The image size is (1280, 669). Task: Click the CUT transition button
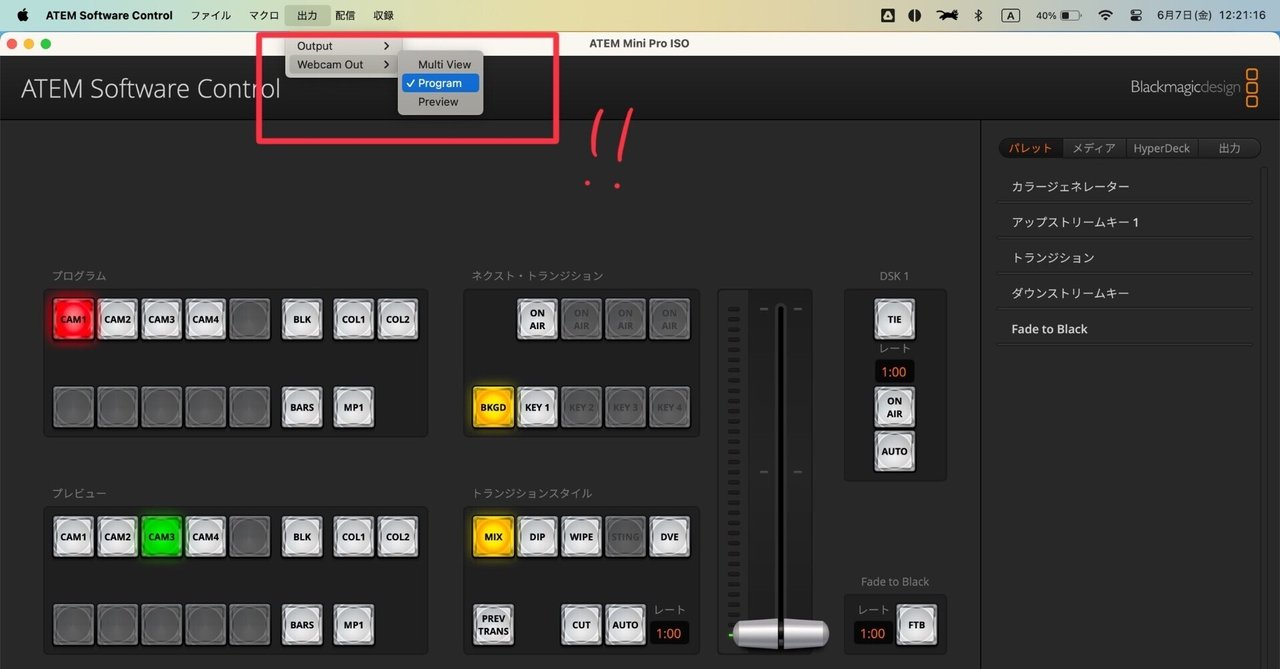click(x=581, y=624)
